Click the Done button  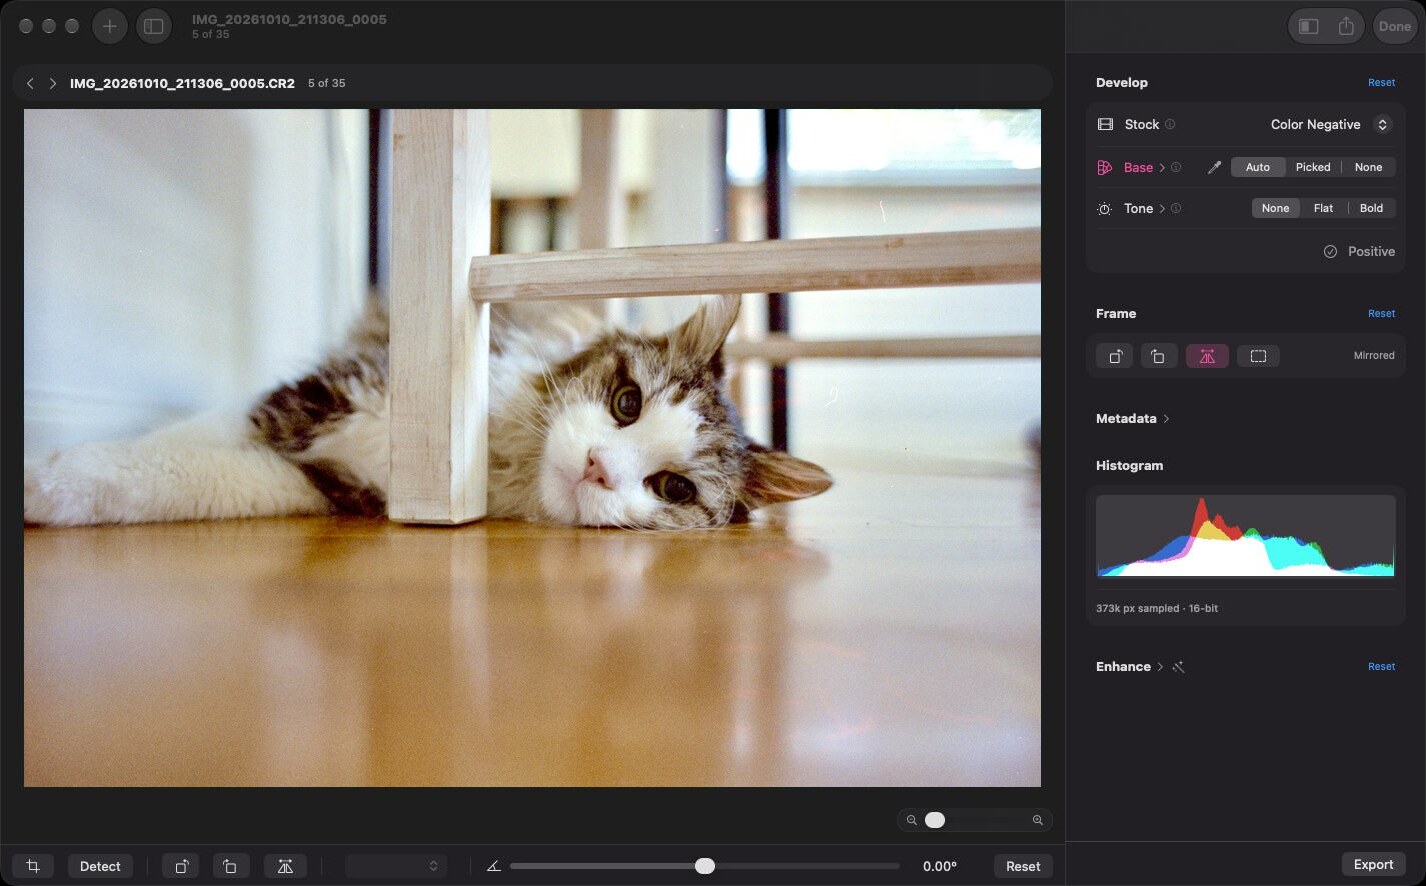coord(1394,26)
